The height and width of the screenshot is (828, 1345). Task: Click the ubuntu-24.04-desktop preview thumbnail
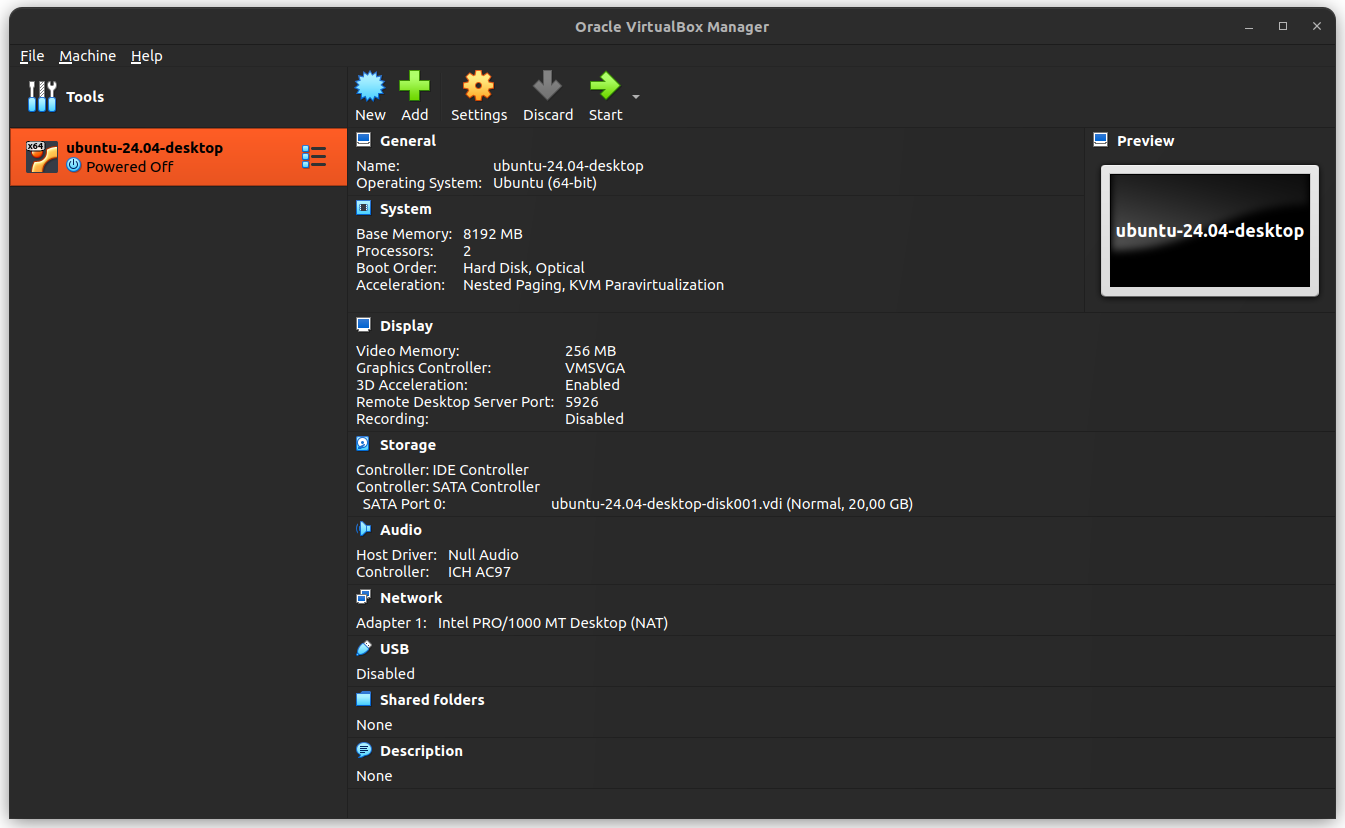pyautogui.click(x=1209, y=230)
